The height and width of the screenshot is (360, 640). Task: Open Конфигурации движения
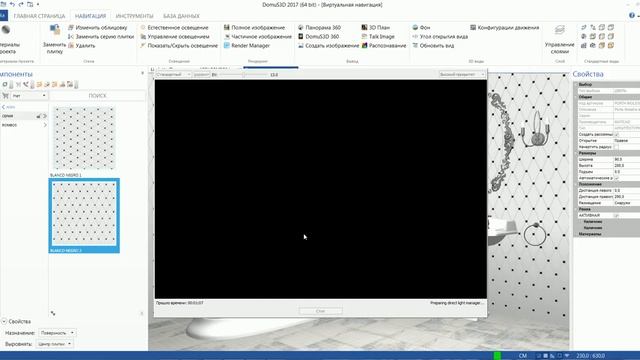click(504, 27)
